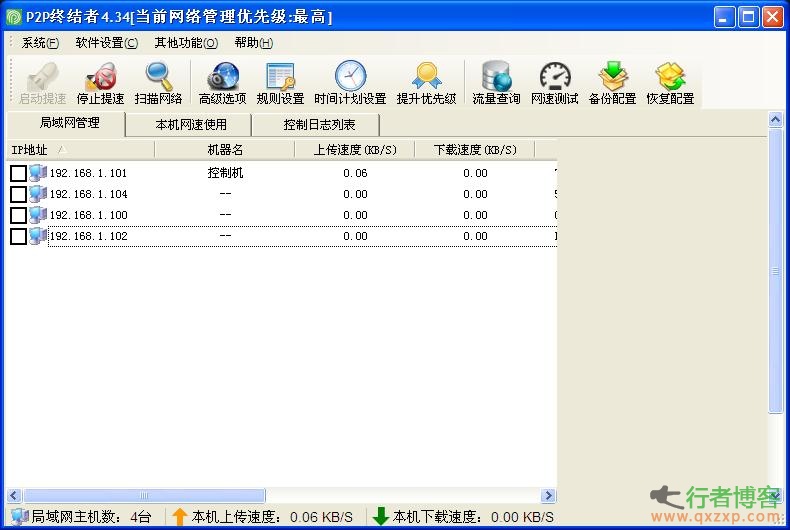Screen dimensions: 790x530
Task: Open the 系统(F) menu
Action: click(40, 43)
